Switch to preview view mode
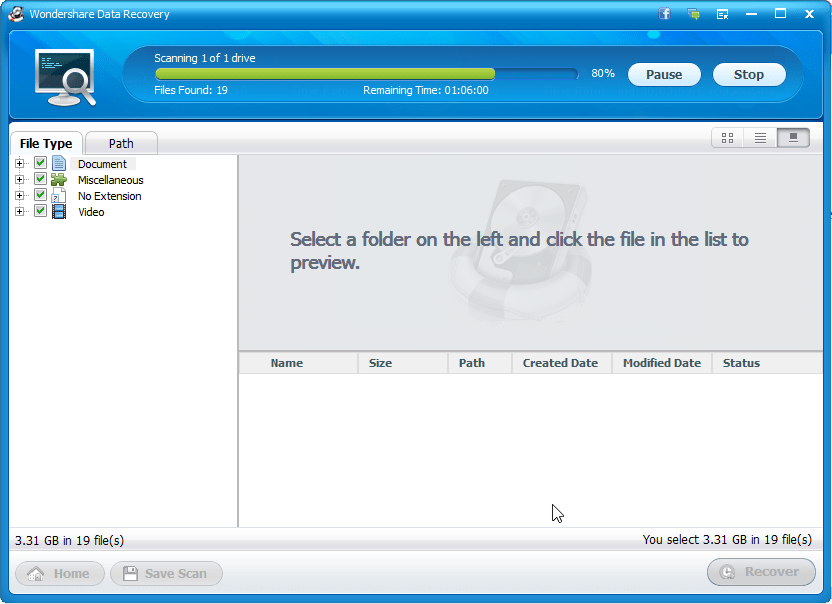 793,138
